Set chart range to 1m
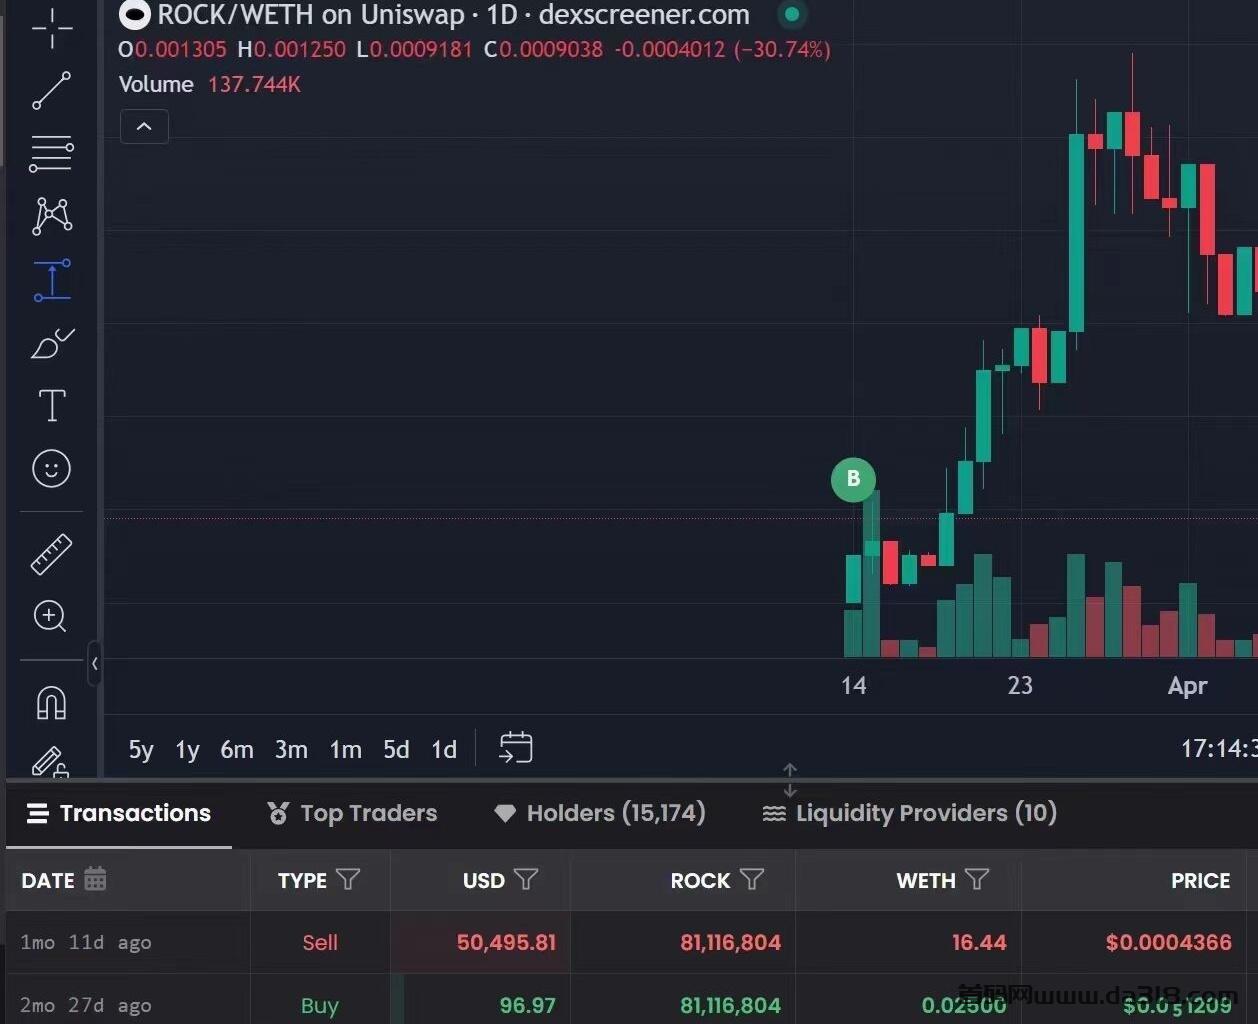The image size is (1258, 1024). pos(346,749)
